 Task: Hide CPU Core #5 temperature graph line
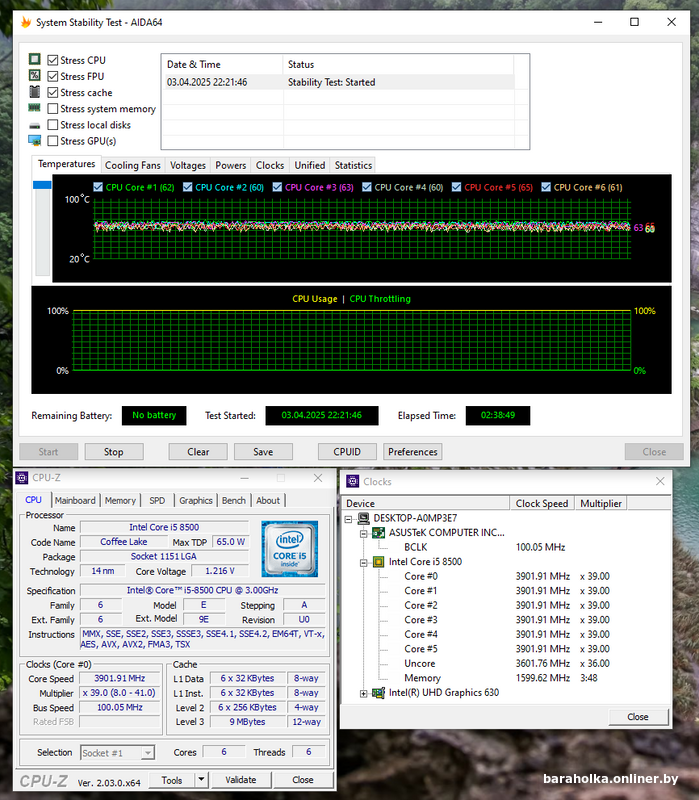456,187
